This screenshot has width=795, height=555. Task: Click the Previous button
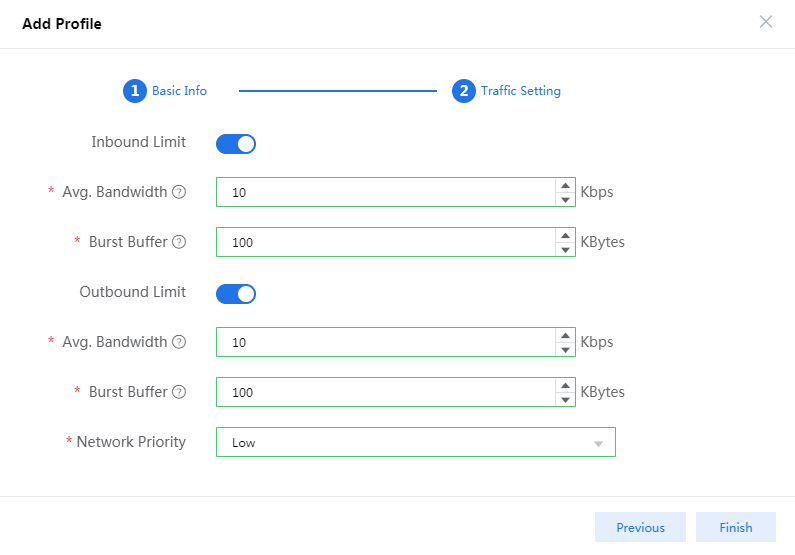[640, 528]
